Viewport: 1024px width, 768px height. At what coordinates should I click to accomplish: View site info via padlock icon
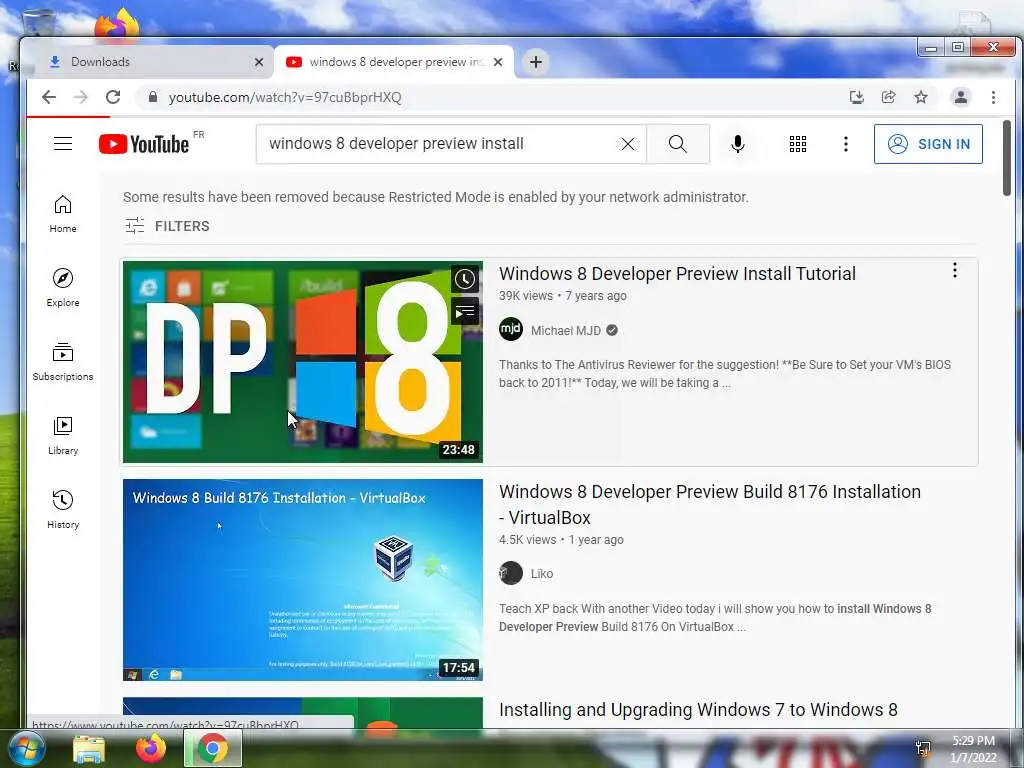tap(153, 97)
